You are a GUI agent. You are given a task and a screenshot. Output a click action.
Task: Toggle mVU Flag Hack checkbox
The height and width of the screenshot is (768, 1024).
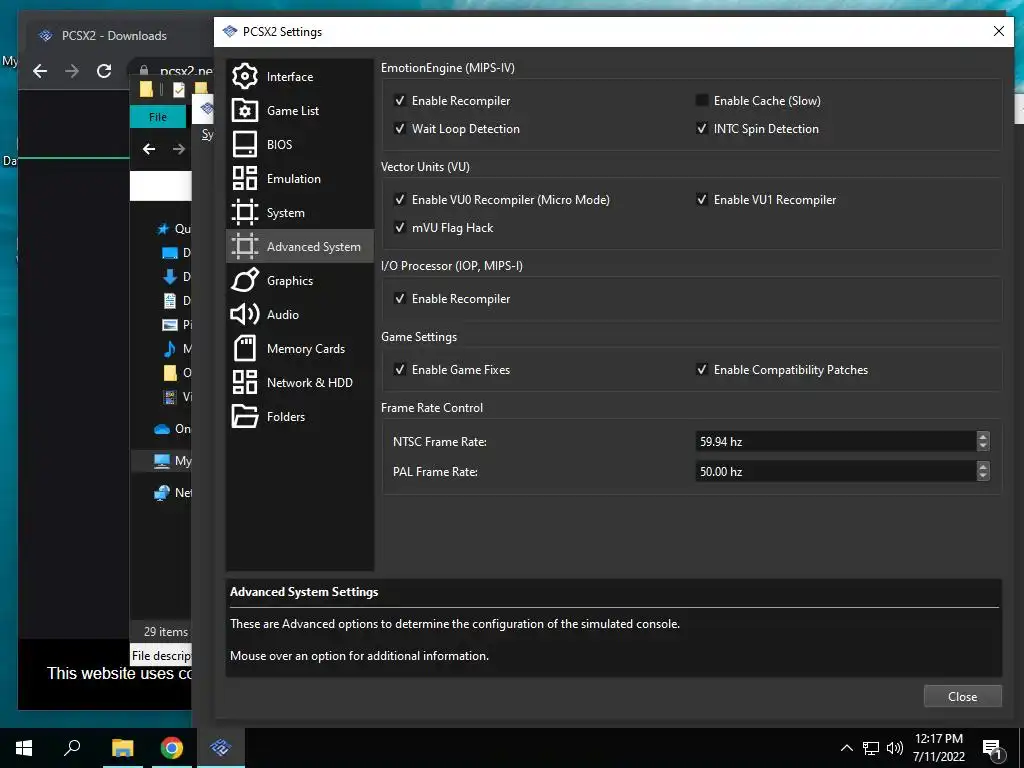pyautogui.click(x=400, y=227)
